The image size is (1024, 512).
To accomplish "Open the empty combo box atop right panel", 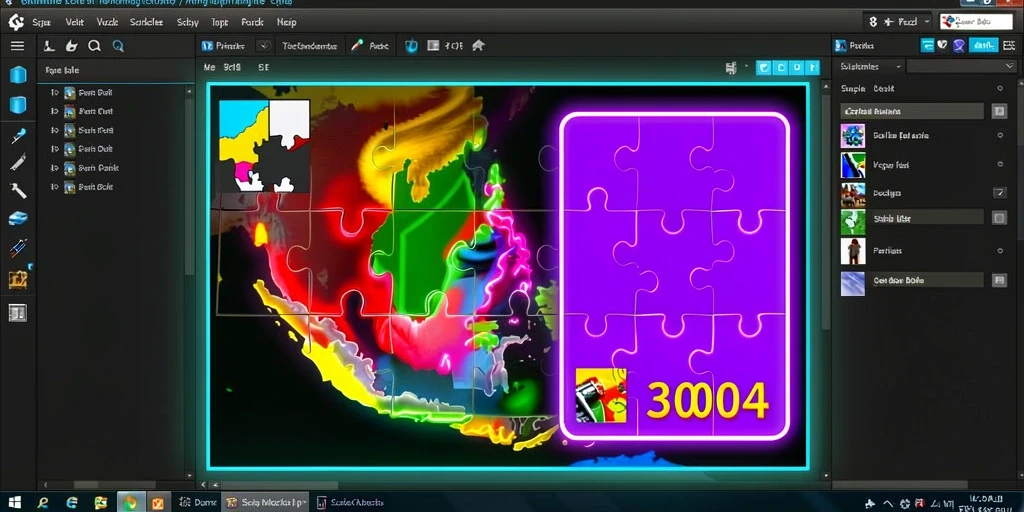I will point(961,67).
